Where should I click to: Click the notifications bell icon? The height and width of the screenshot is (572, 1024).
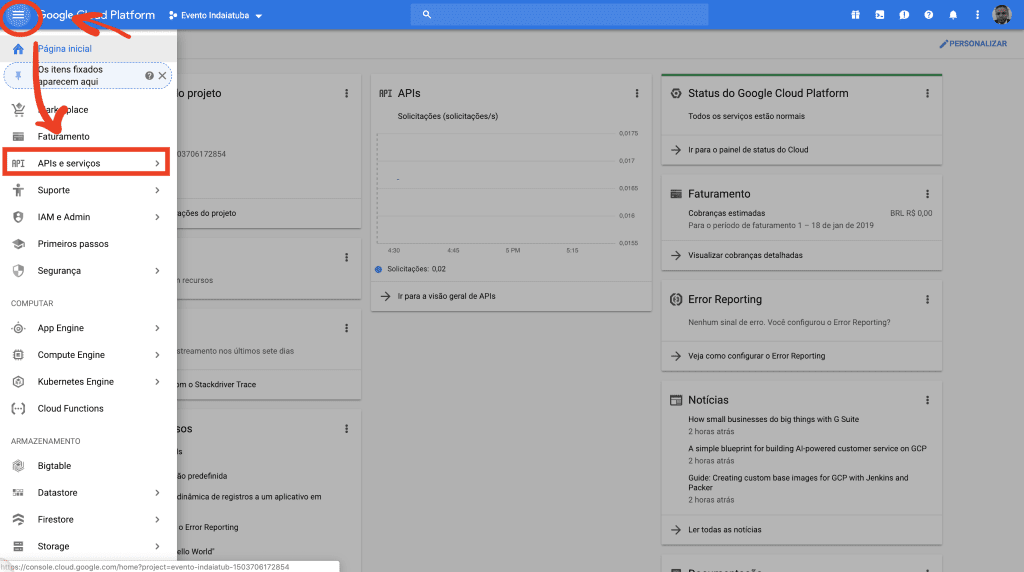pyautogui.click(x=953, y=15)
